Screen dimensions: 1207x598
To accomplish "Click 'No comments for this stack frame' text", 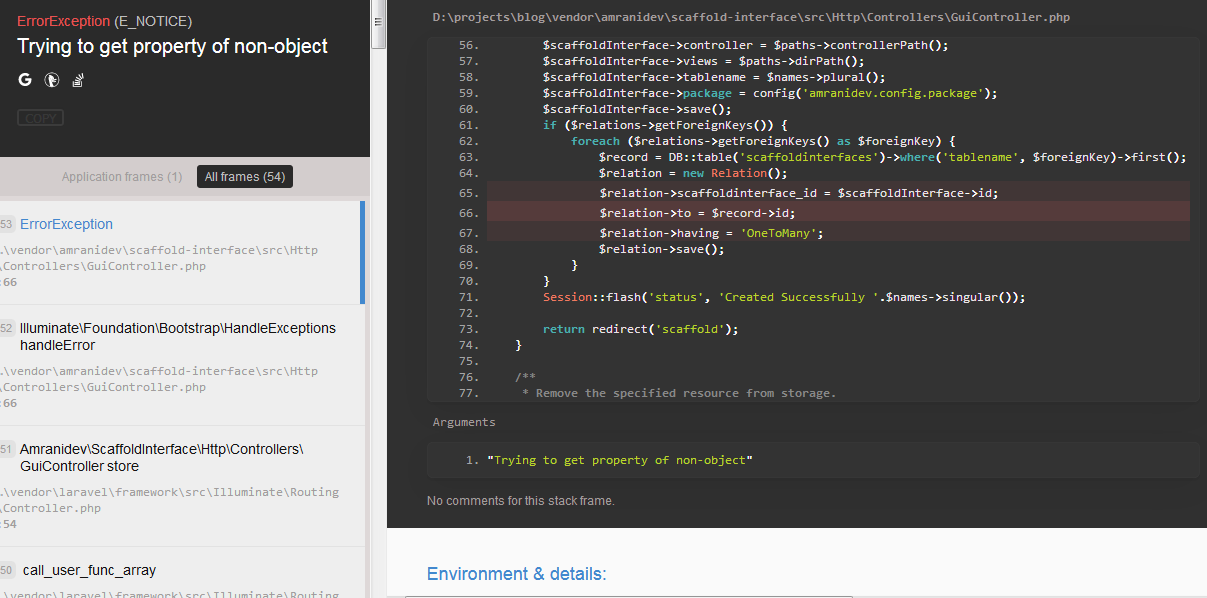I will coord(521,500).
